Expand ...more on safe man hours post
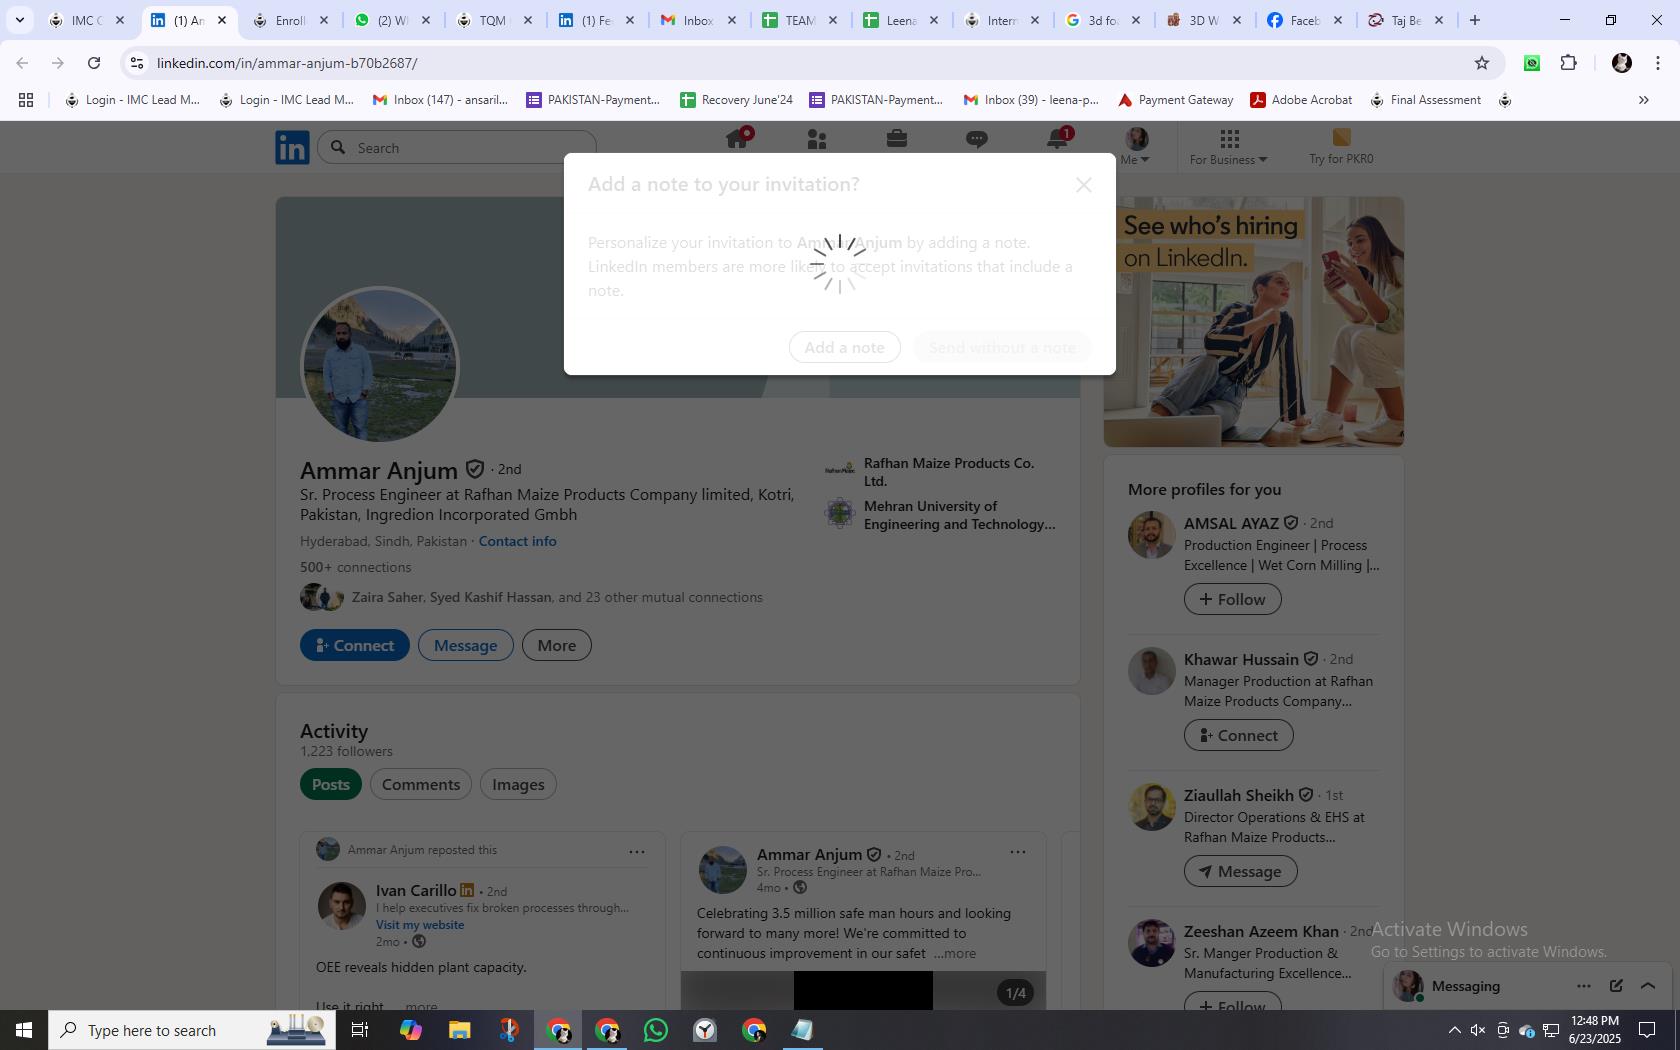Screen dimensions: 1680x1050 tap(955, 953)
